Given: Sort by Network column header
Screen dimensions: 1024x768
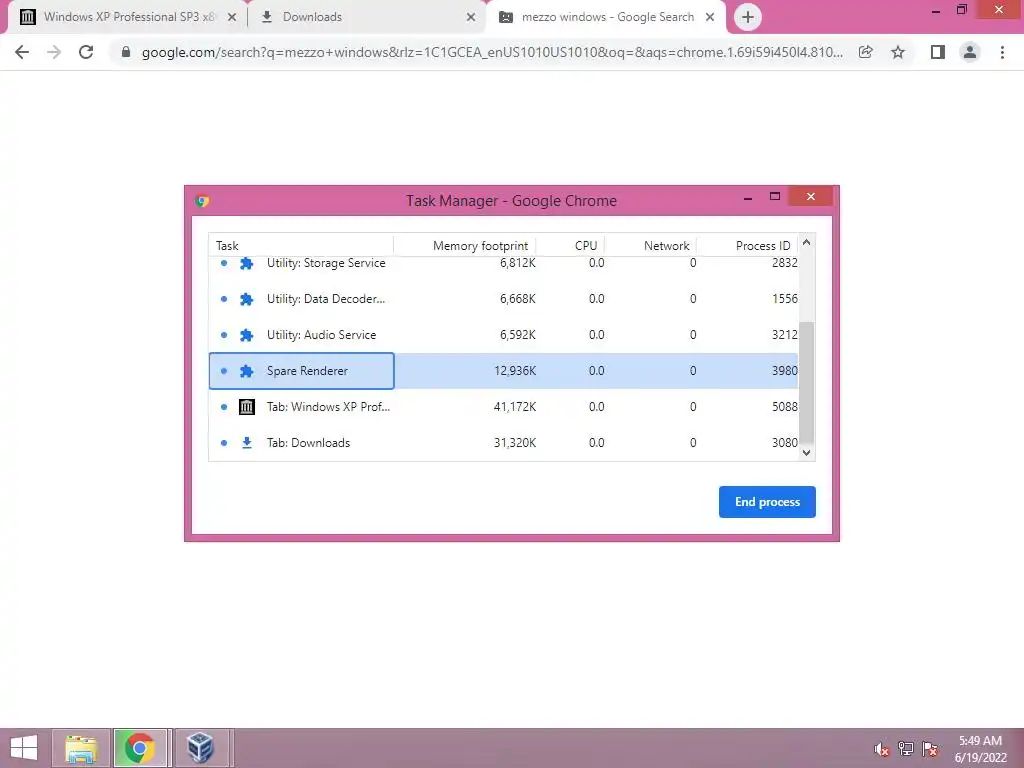Looking at the screenshot, I should [x=650, y=246].
